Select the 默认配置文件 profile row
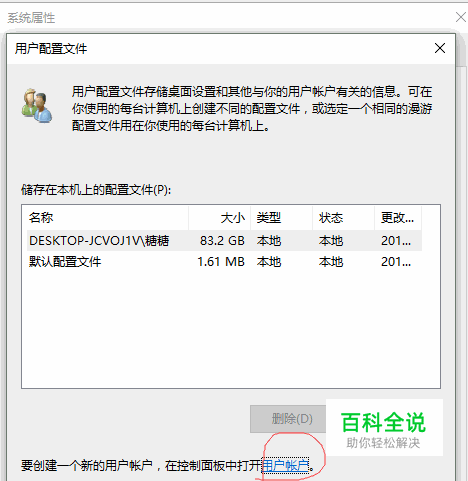Image resolution: width=468 pixels, height=481 pixels. (224, 262)
